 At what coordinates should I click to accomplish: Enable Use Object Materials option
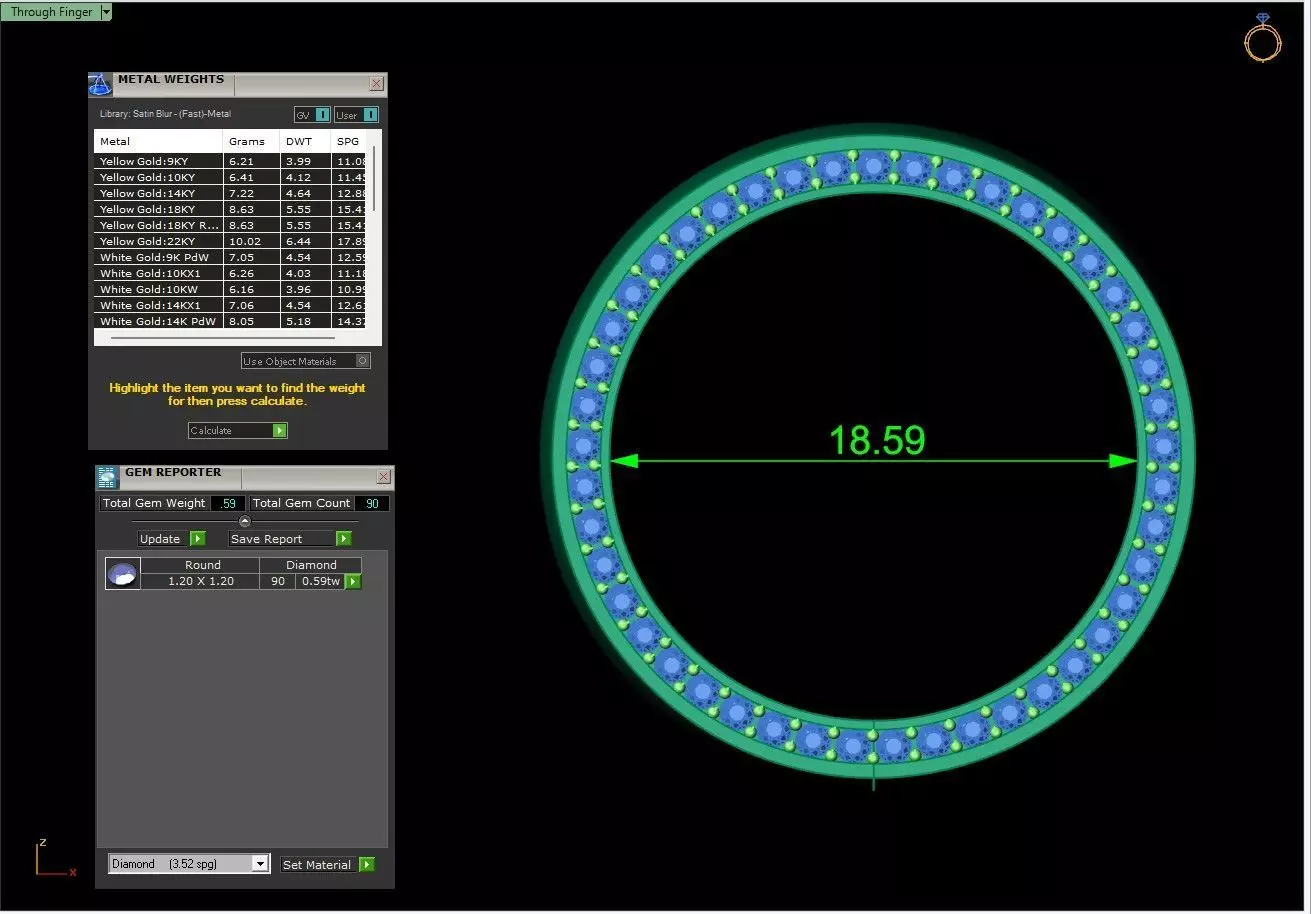click(306, 361)
